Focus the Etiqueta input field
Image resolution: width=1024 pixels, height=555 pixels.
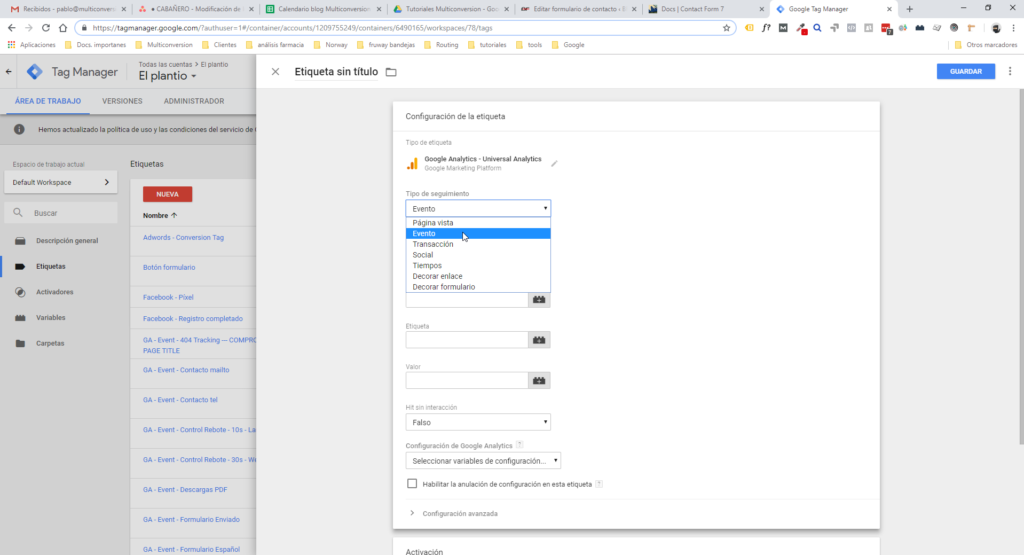click(x=467, y=340)
